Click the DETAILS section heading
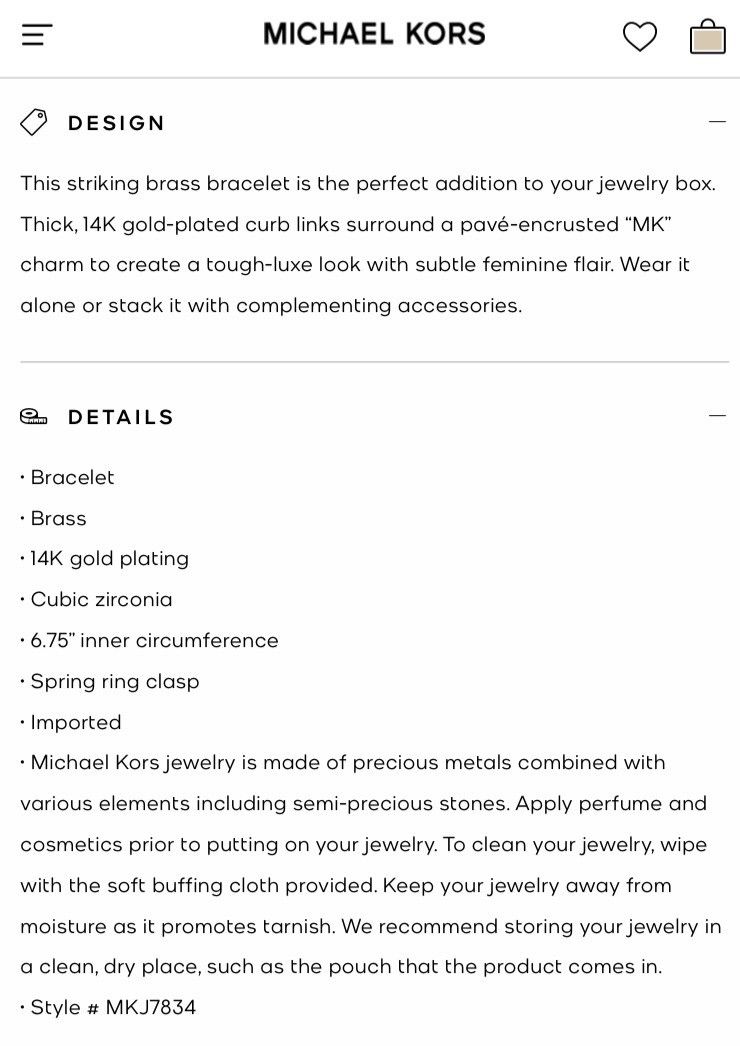This screenshot has height=1046, width=740. click(121, 418)
